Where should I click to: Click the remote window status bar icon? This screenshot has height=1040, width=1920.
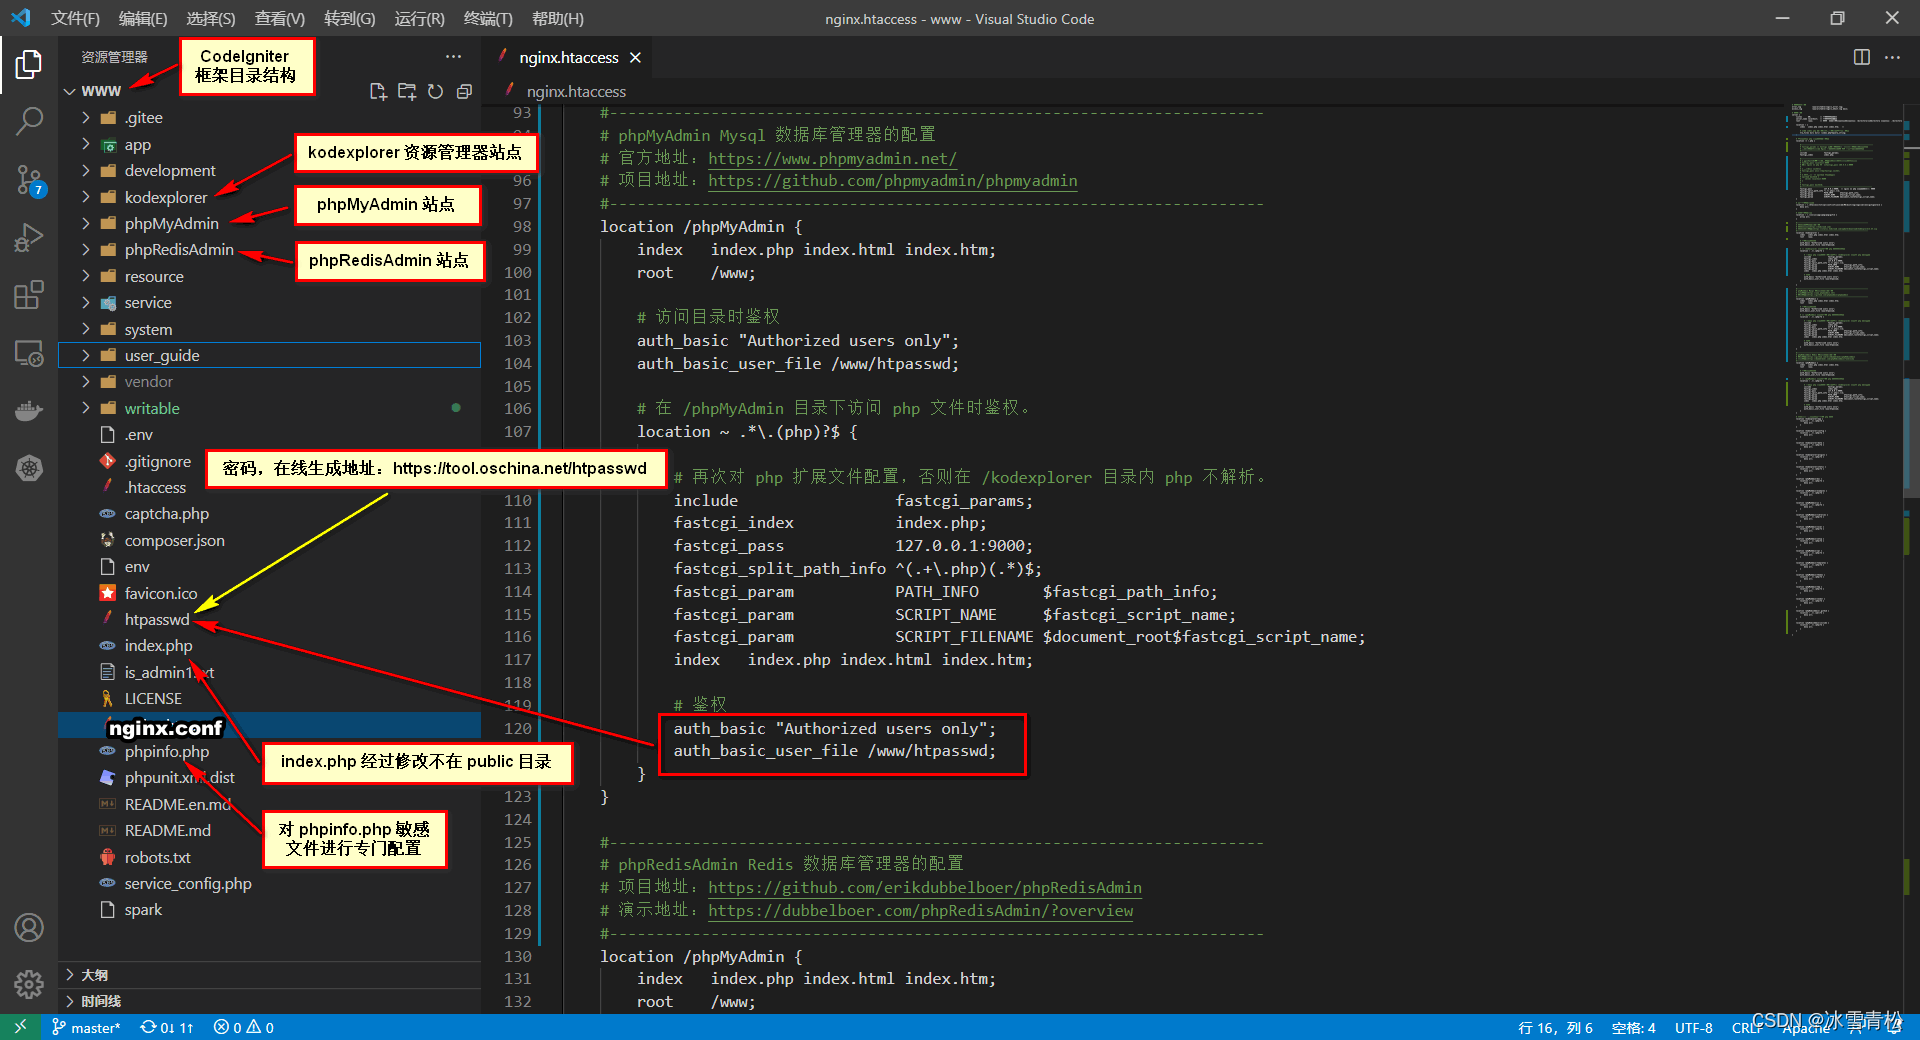pyautogui.click(x=20, y=1027)
